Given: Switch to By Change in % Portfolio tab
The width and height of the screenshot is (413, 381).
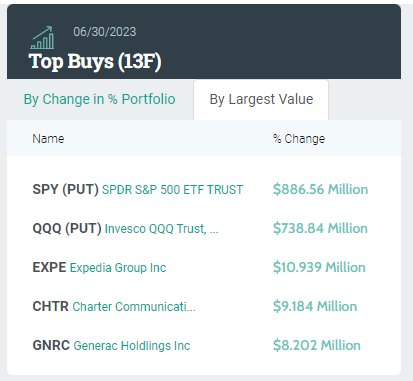Looking at the screenshot, I should [x=99, y=99].
